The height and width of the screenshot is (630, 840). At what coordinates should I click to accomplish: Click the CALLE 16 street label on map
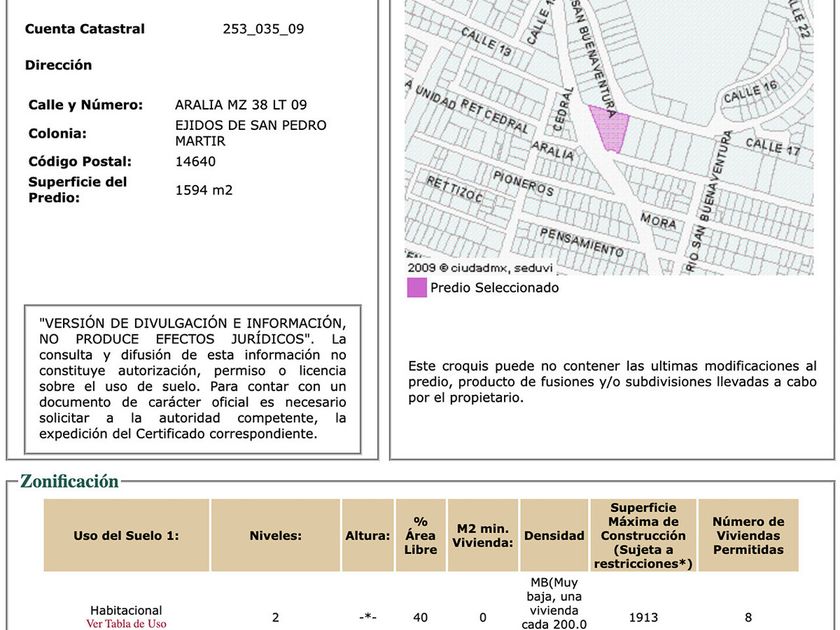tap(750, 93)
